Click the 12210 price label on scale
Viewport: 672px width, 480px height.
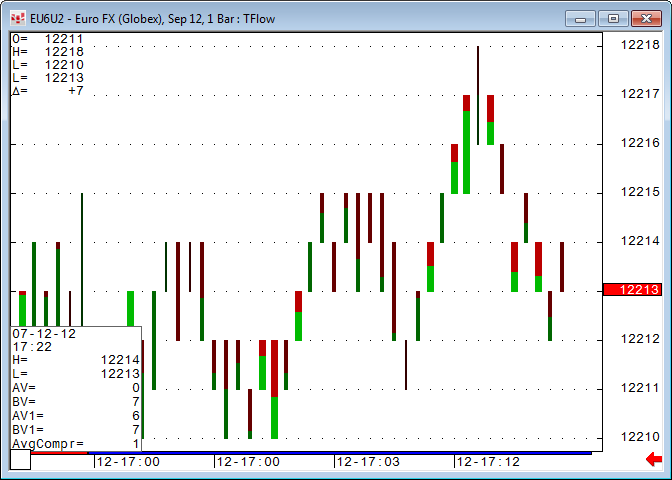[639, 437]
